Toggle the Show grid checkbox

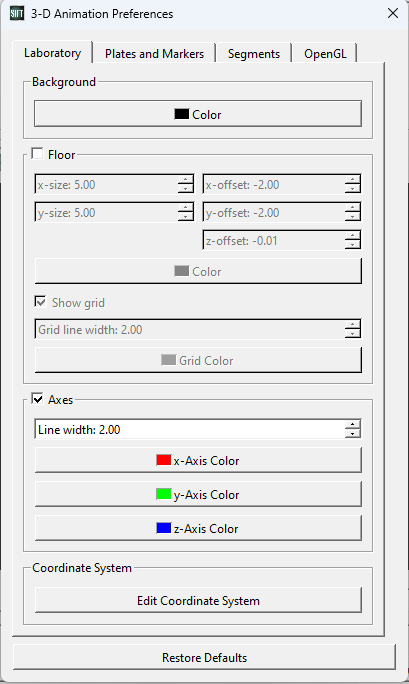tap(41, 302)
